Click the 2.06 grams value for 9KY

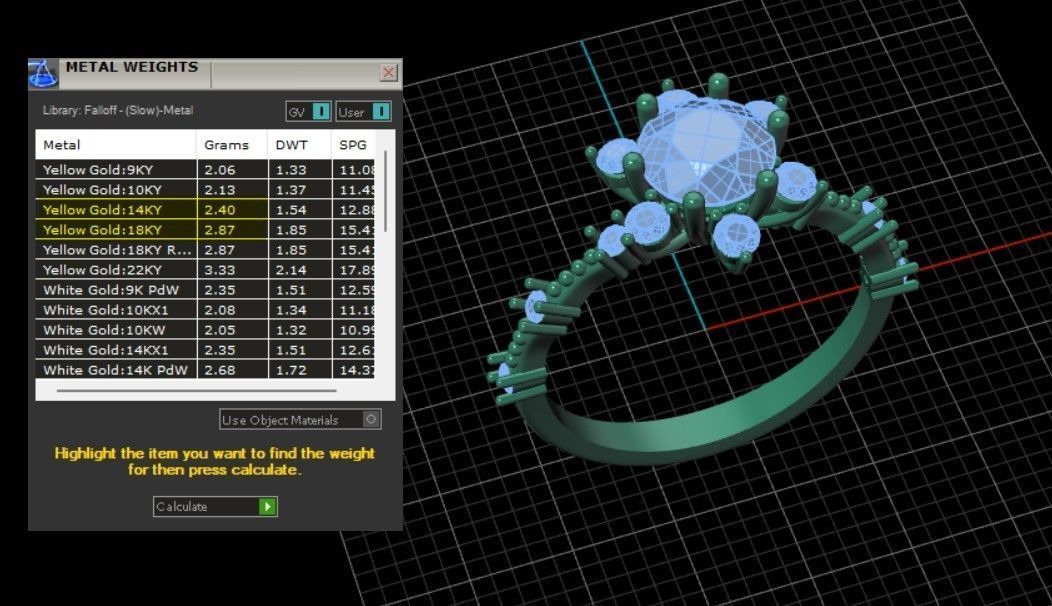[x=220, y=170]
